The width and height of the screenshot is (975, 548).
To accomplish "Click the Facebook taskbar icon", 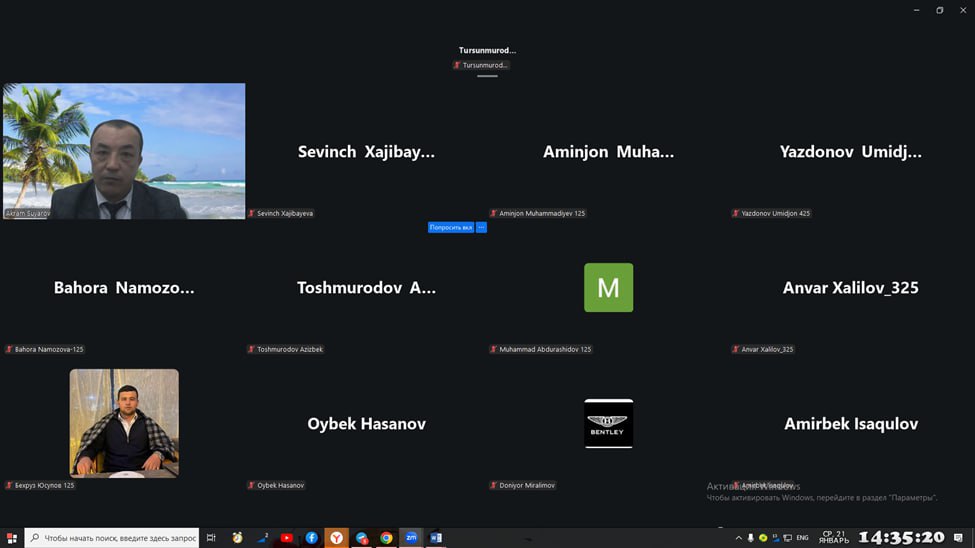I will tap(312, 538).
